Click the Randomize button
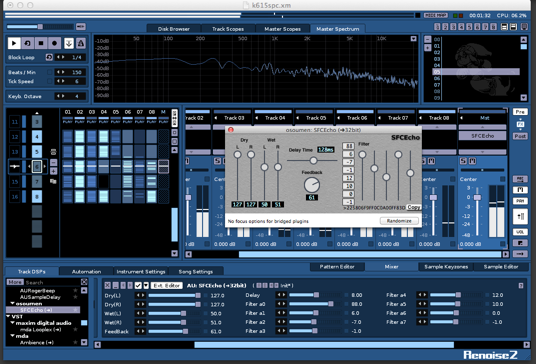This screenshot has width=536, height=364. tap(399, 221)
